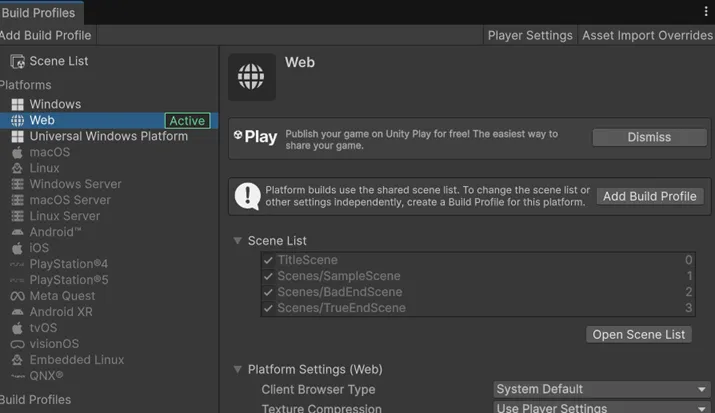Open the Texture Compression dropdown
Image resolution: width=715 pixels, height=413 pixels.
602,408
